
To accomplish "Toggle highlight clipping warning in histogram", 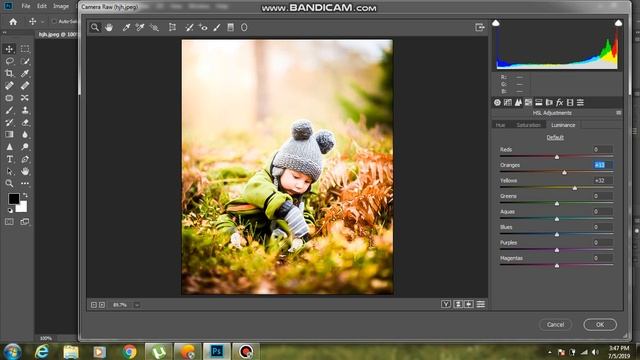I will (618, 23).
